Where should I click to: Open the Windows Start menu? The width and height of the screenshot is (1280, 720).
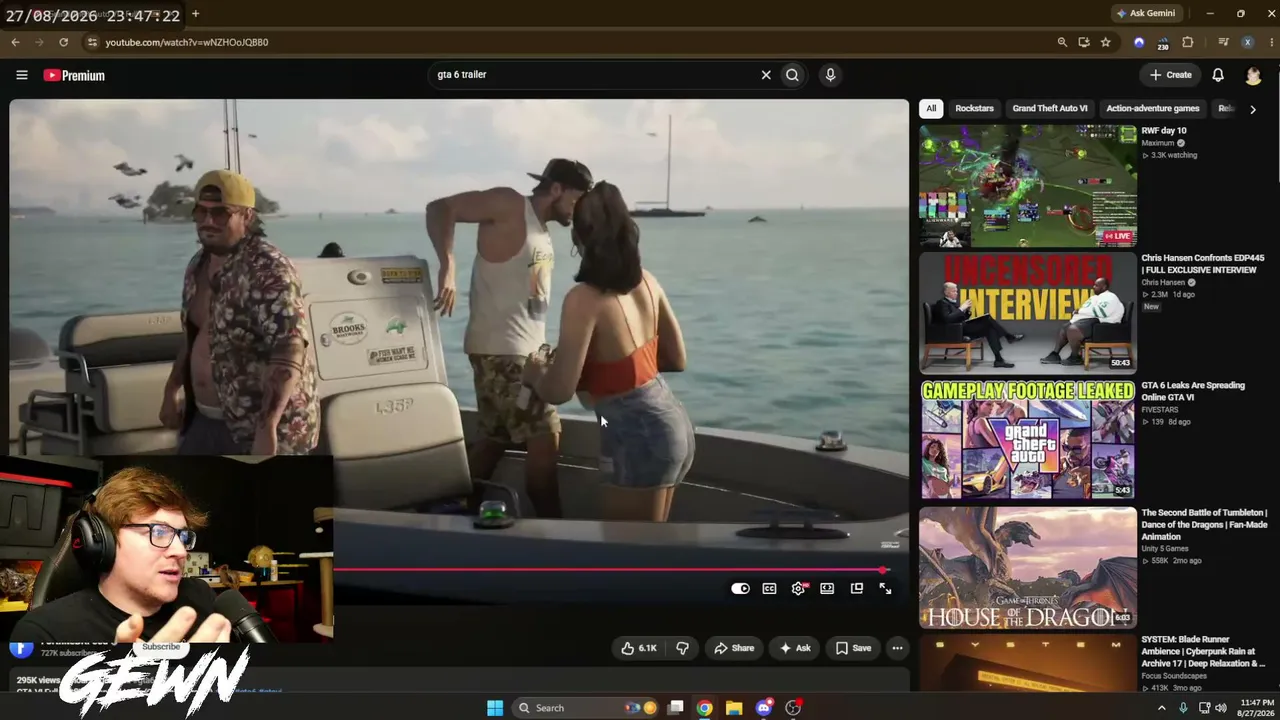point(495,708)
